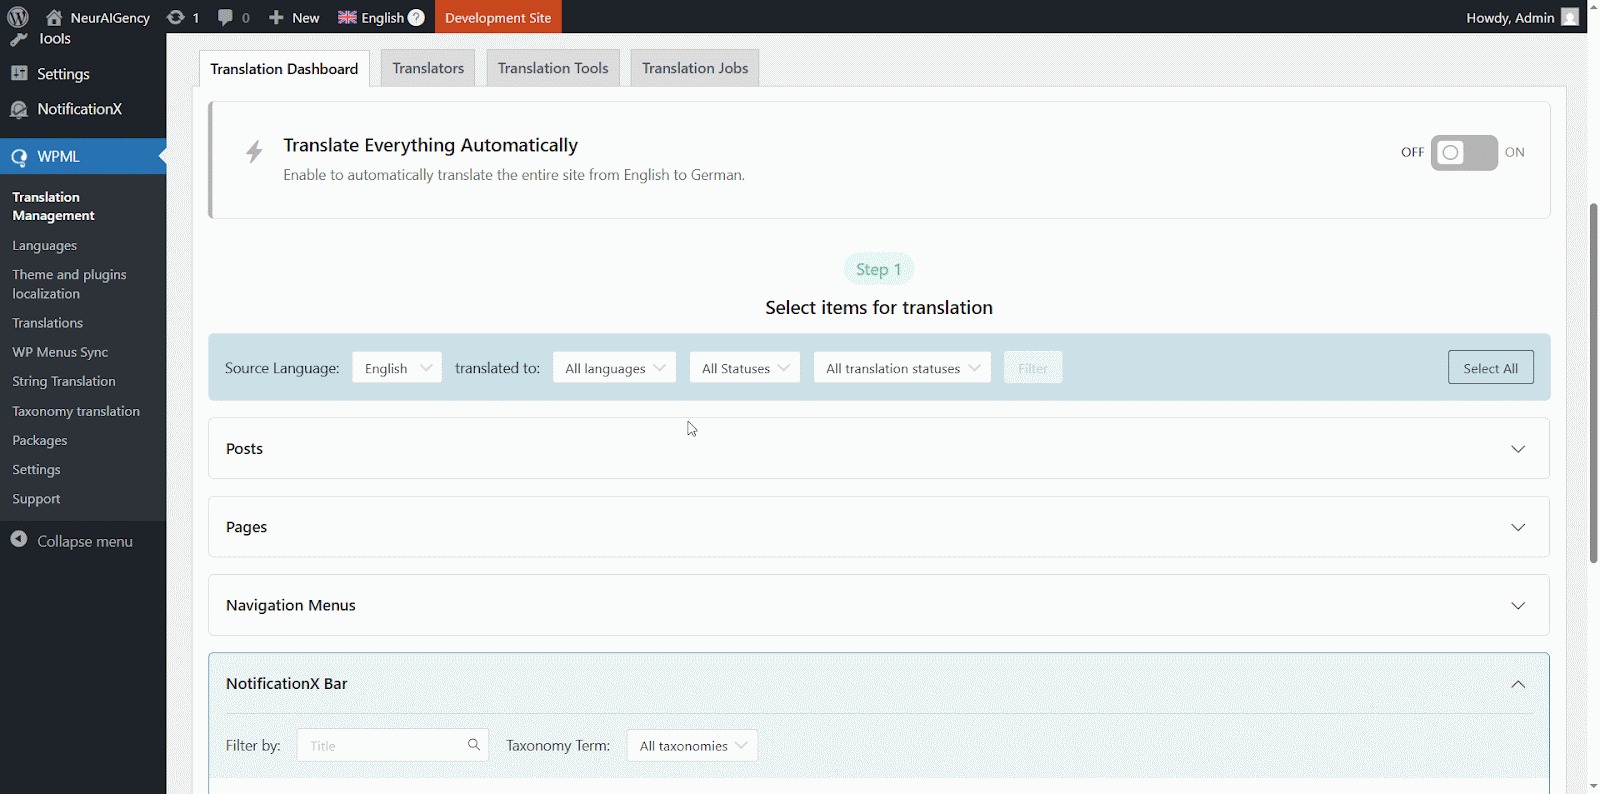1600x794 pixels.
Task: Click the page vertical scrollbar
Action: 1593,380
